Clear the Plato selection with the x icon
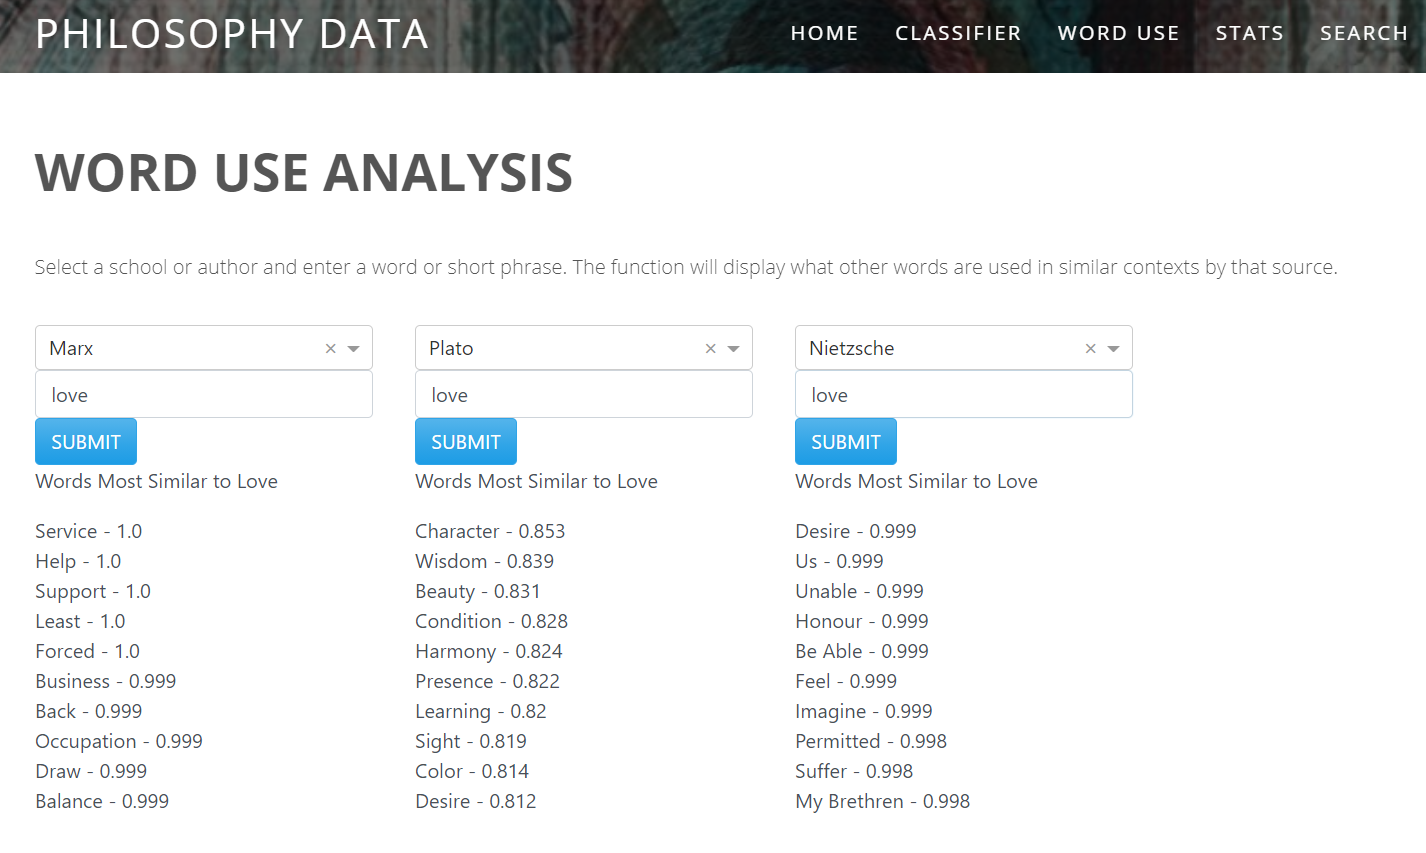 click(x=711, y=349)
